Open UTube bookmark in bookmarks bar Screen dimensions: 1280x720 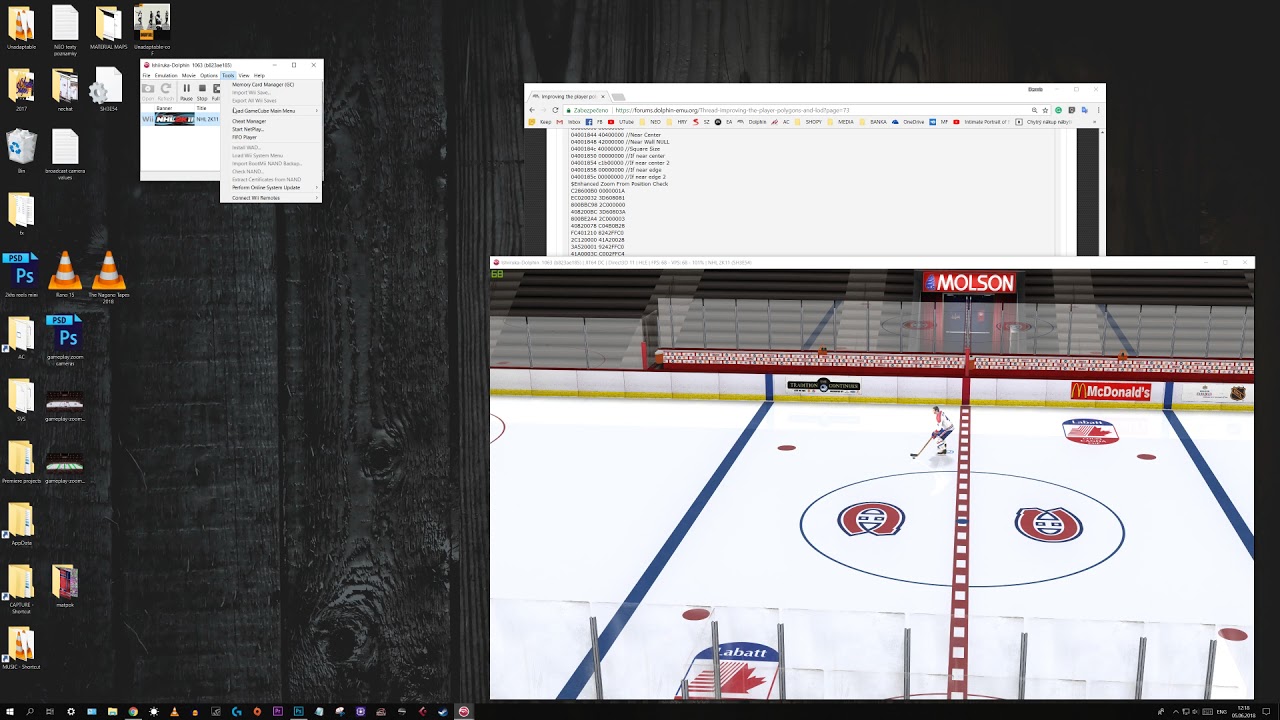tap(620, 122)
